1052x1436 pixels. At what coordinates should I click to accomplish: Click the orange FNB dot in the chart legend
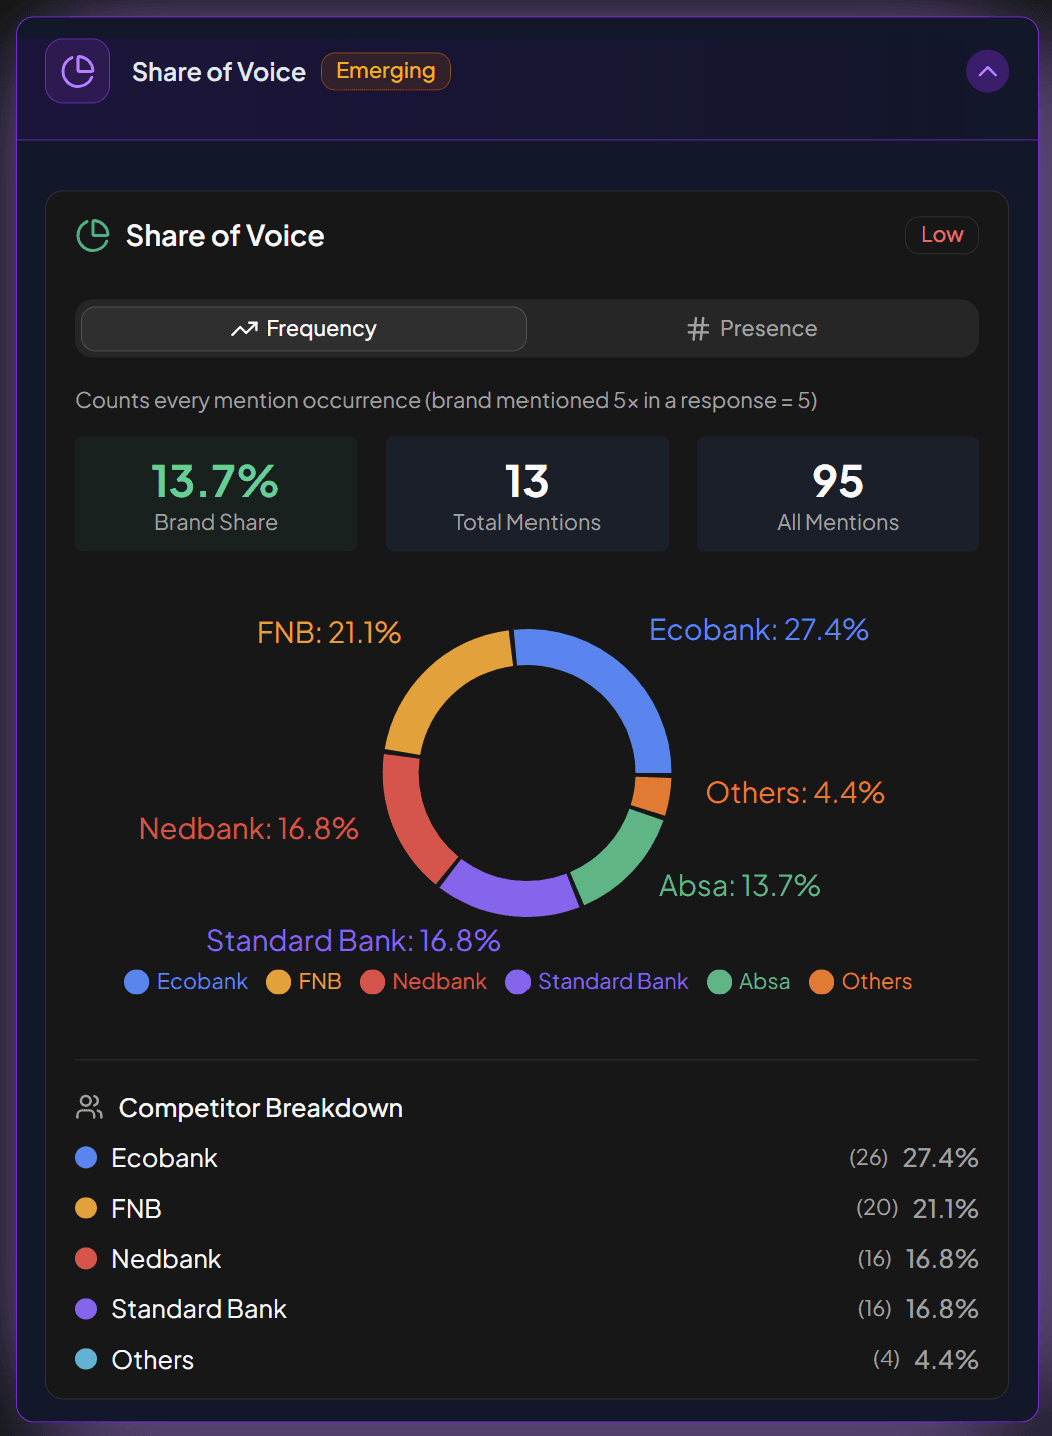[277, 981]
